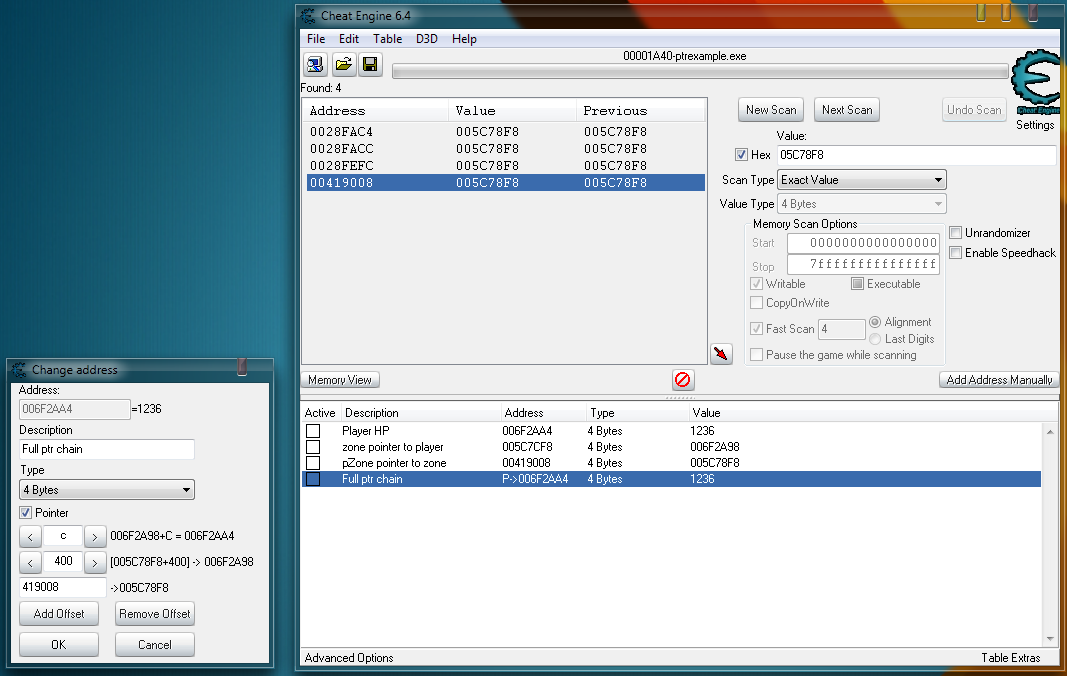Screen dimensions: 1067x676
Task: Open the D3D menu
Action: [427, 39]
